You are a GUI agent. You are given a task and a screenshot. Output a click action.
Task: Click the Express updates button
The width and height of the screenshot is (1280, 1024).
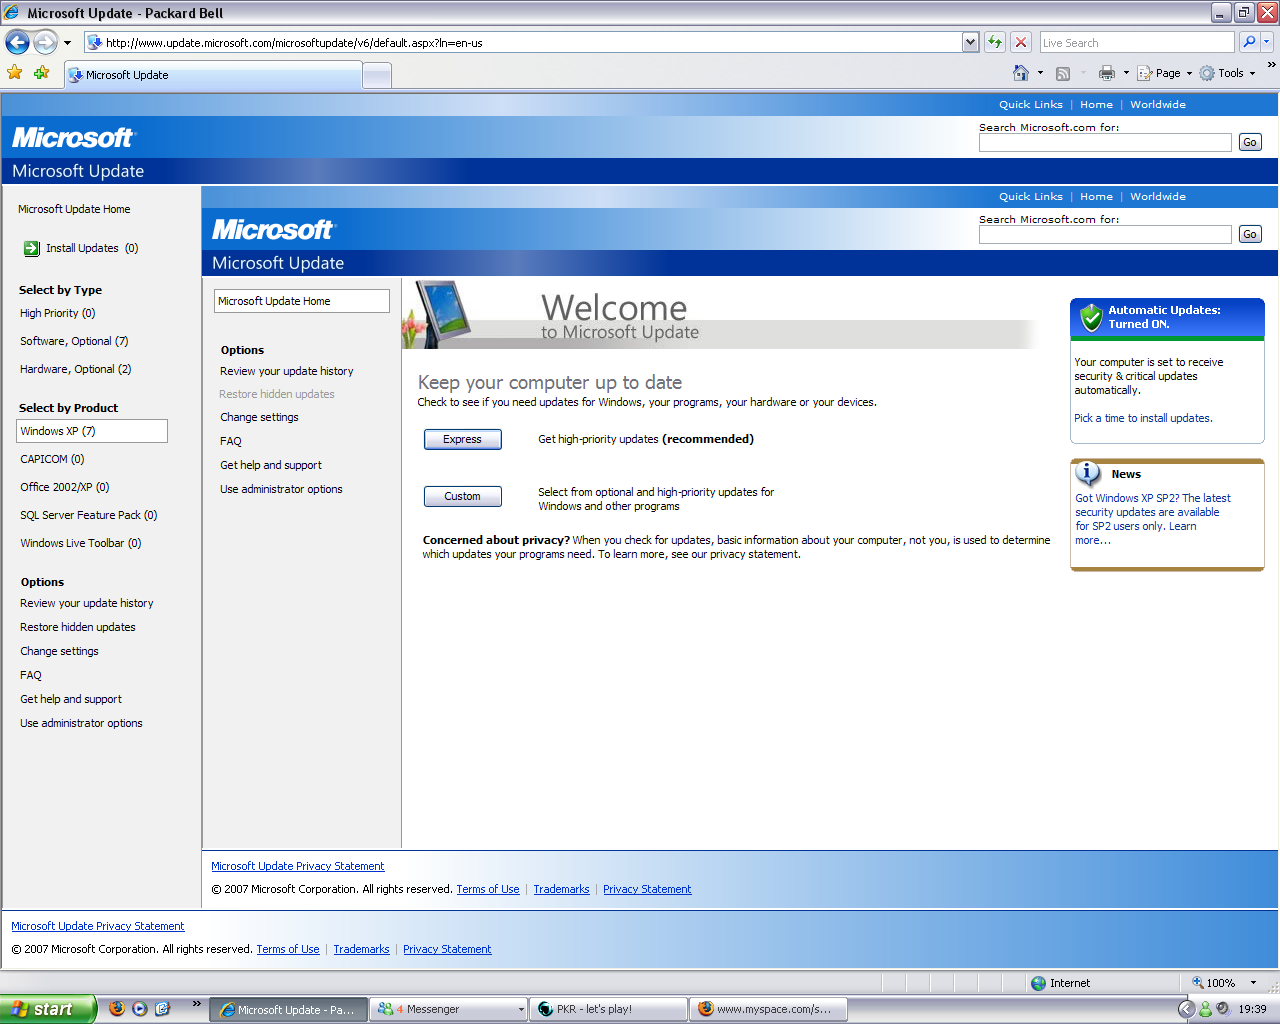click(x=463, y=439)
